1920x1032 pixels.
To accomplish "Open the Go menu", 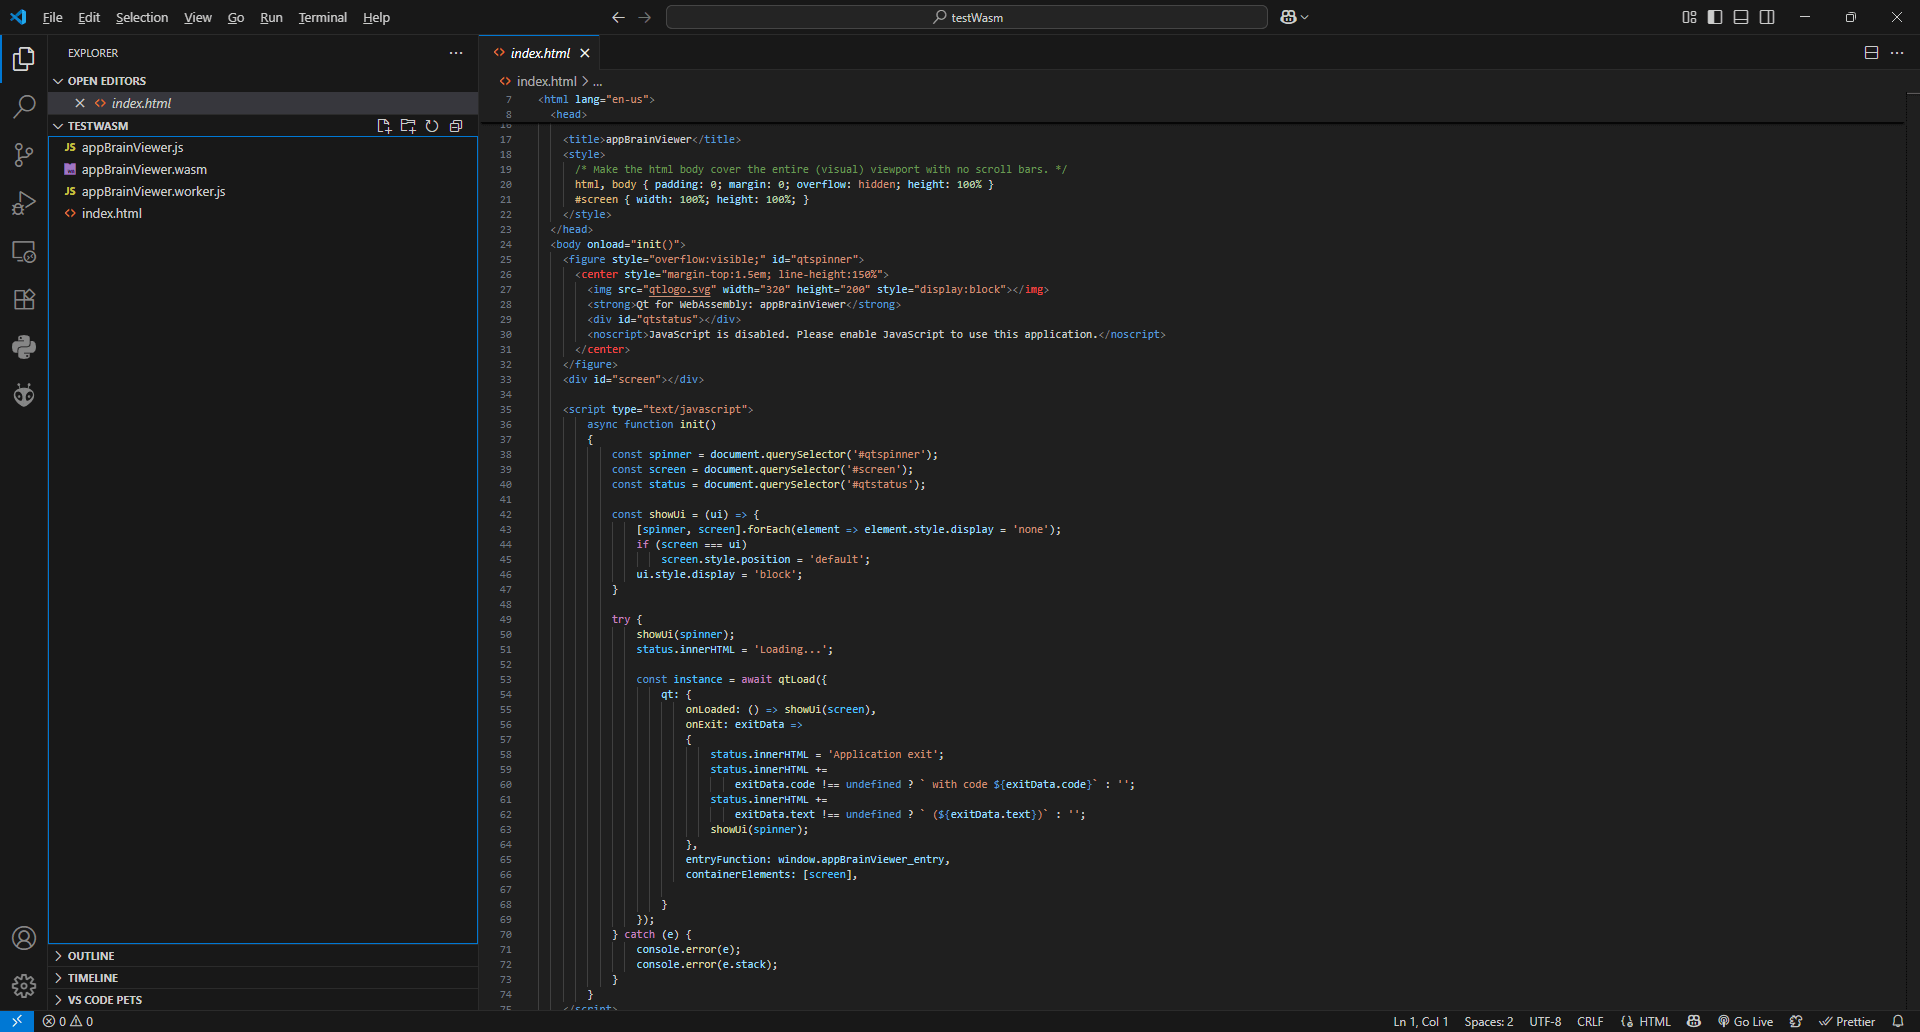I will [236, 17].
